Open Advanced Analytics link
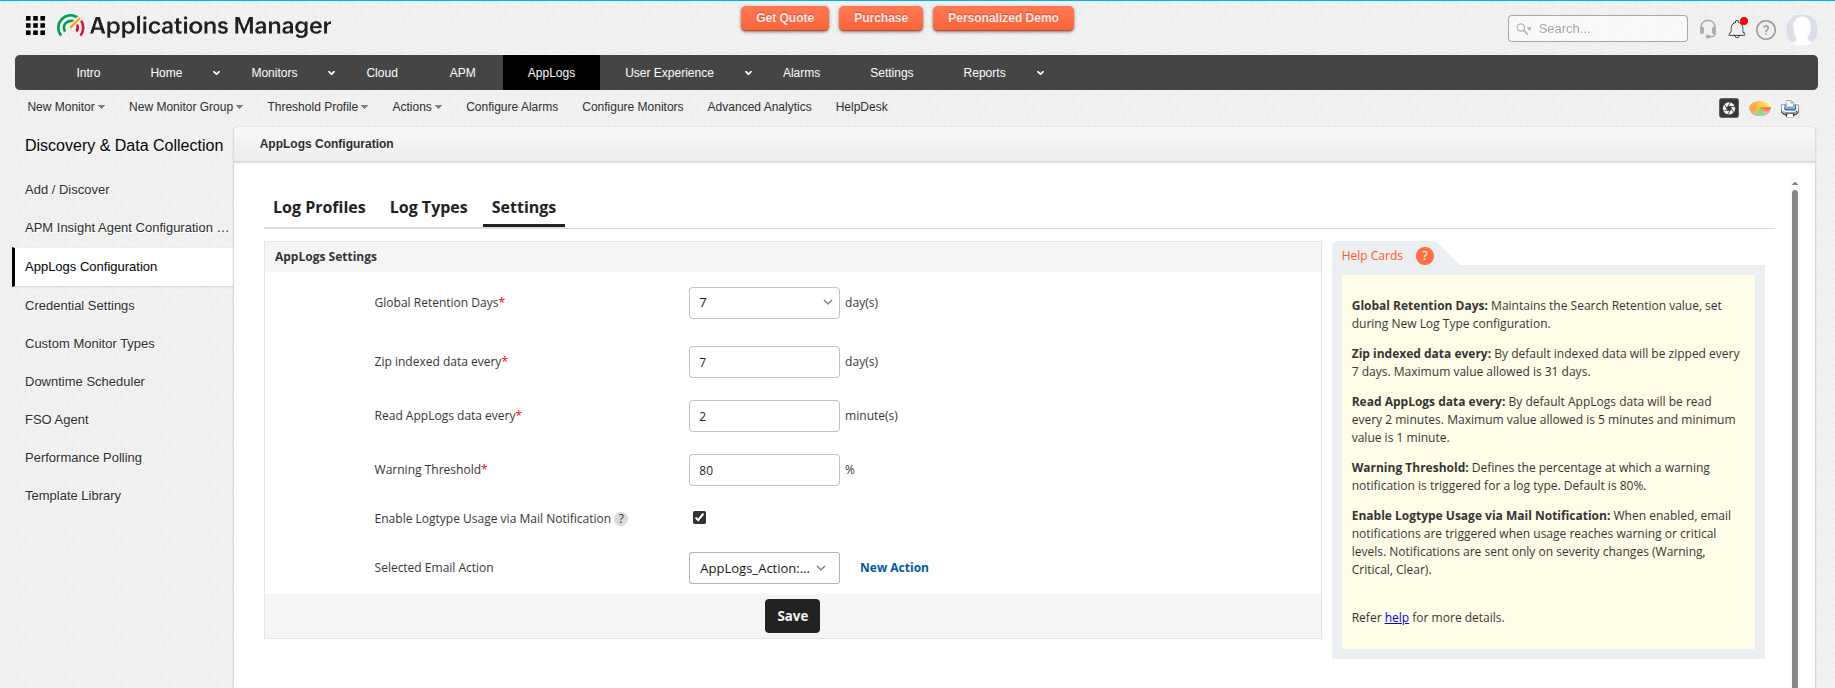Image resolution: width=1835 pixels, height=688 pixels. [759, 107]
